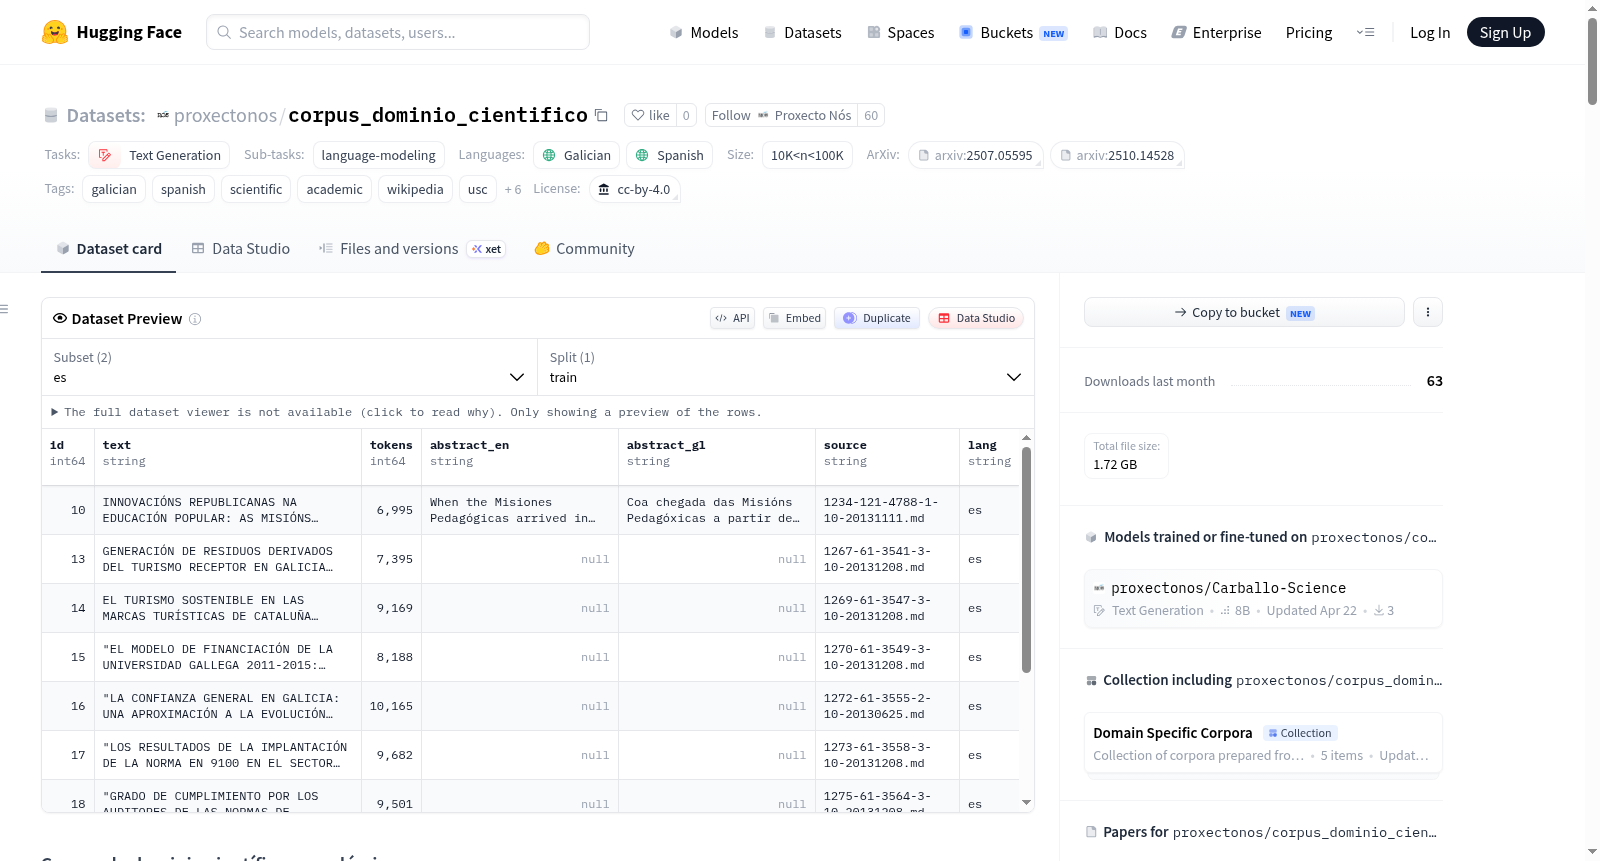Image resolution: width=1600 pixels, height=861 pixels.
Task: Open the Community tab
Action: coord(584,249)
